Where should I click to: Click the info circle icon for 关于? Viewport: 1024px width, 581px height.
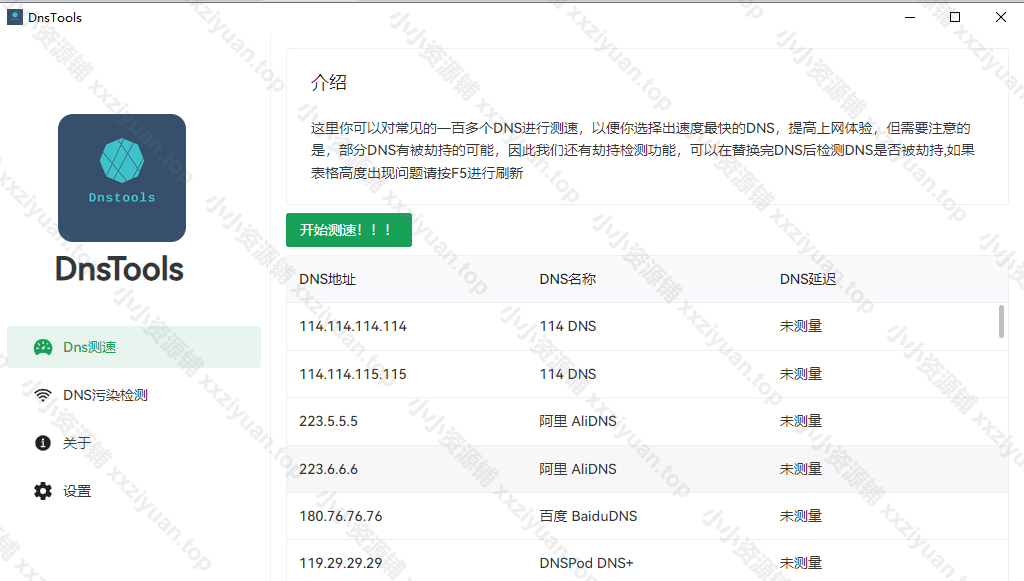click(43, 443)
